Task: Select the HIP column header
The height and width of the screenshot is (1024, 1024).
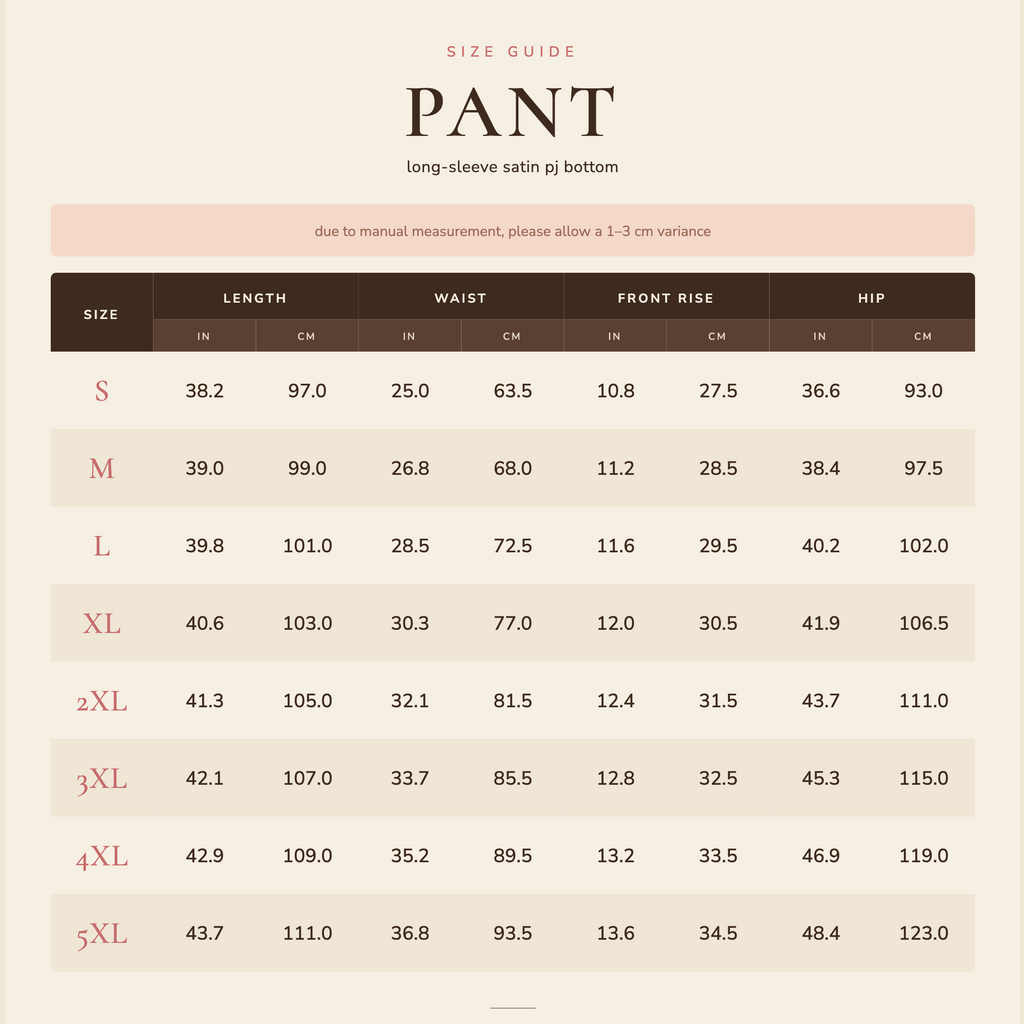Action: point(872,298)
